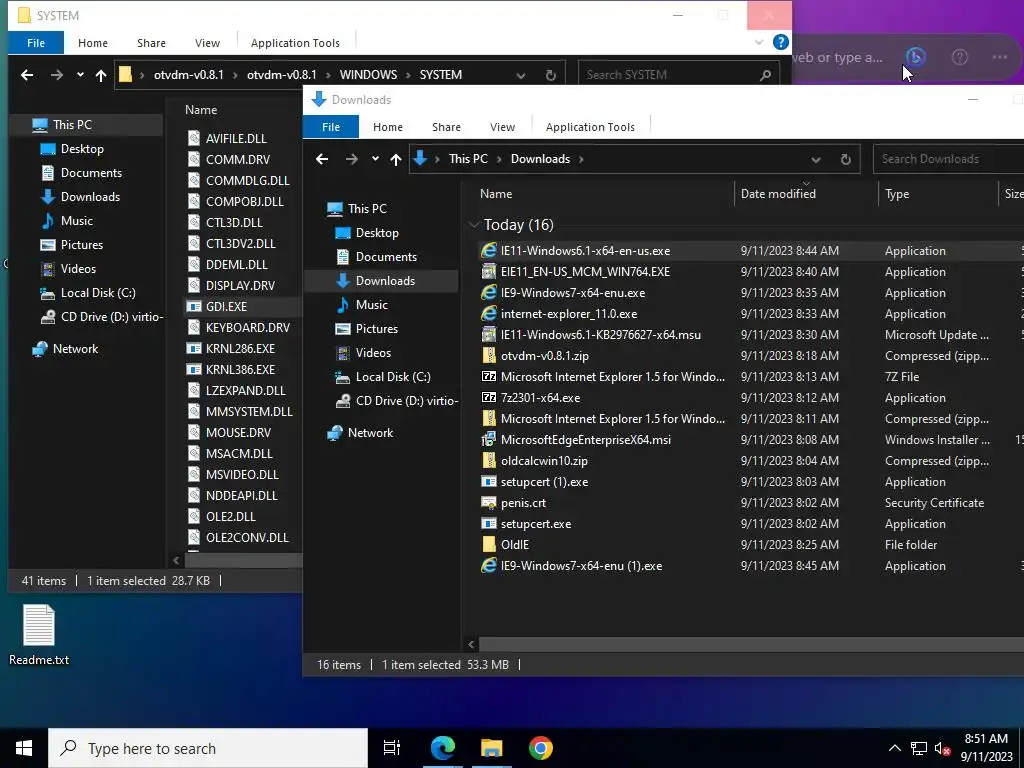Open Downloads address bar history dropdown
The height and width of the screenshot is (768, 1024).
coord(816,159)
